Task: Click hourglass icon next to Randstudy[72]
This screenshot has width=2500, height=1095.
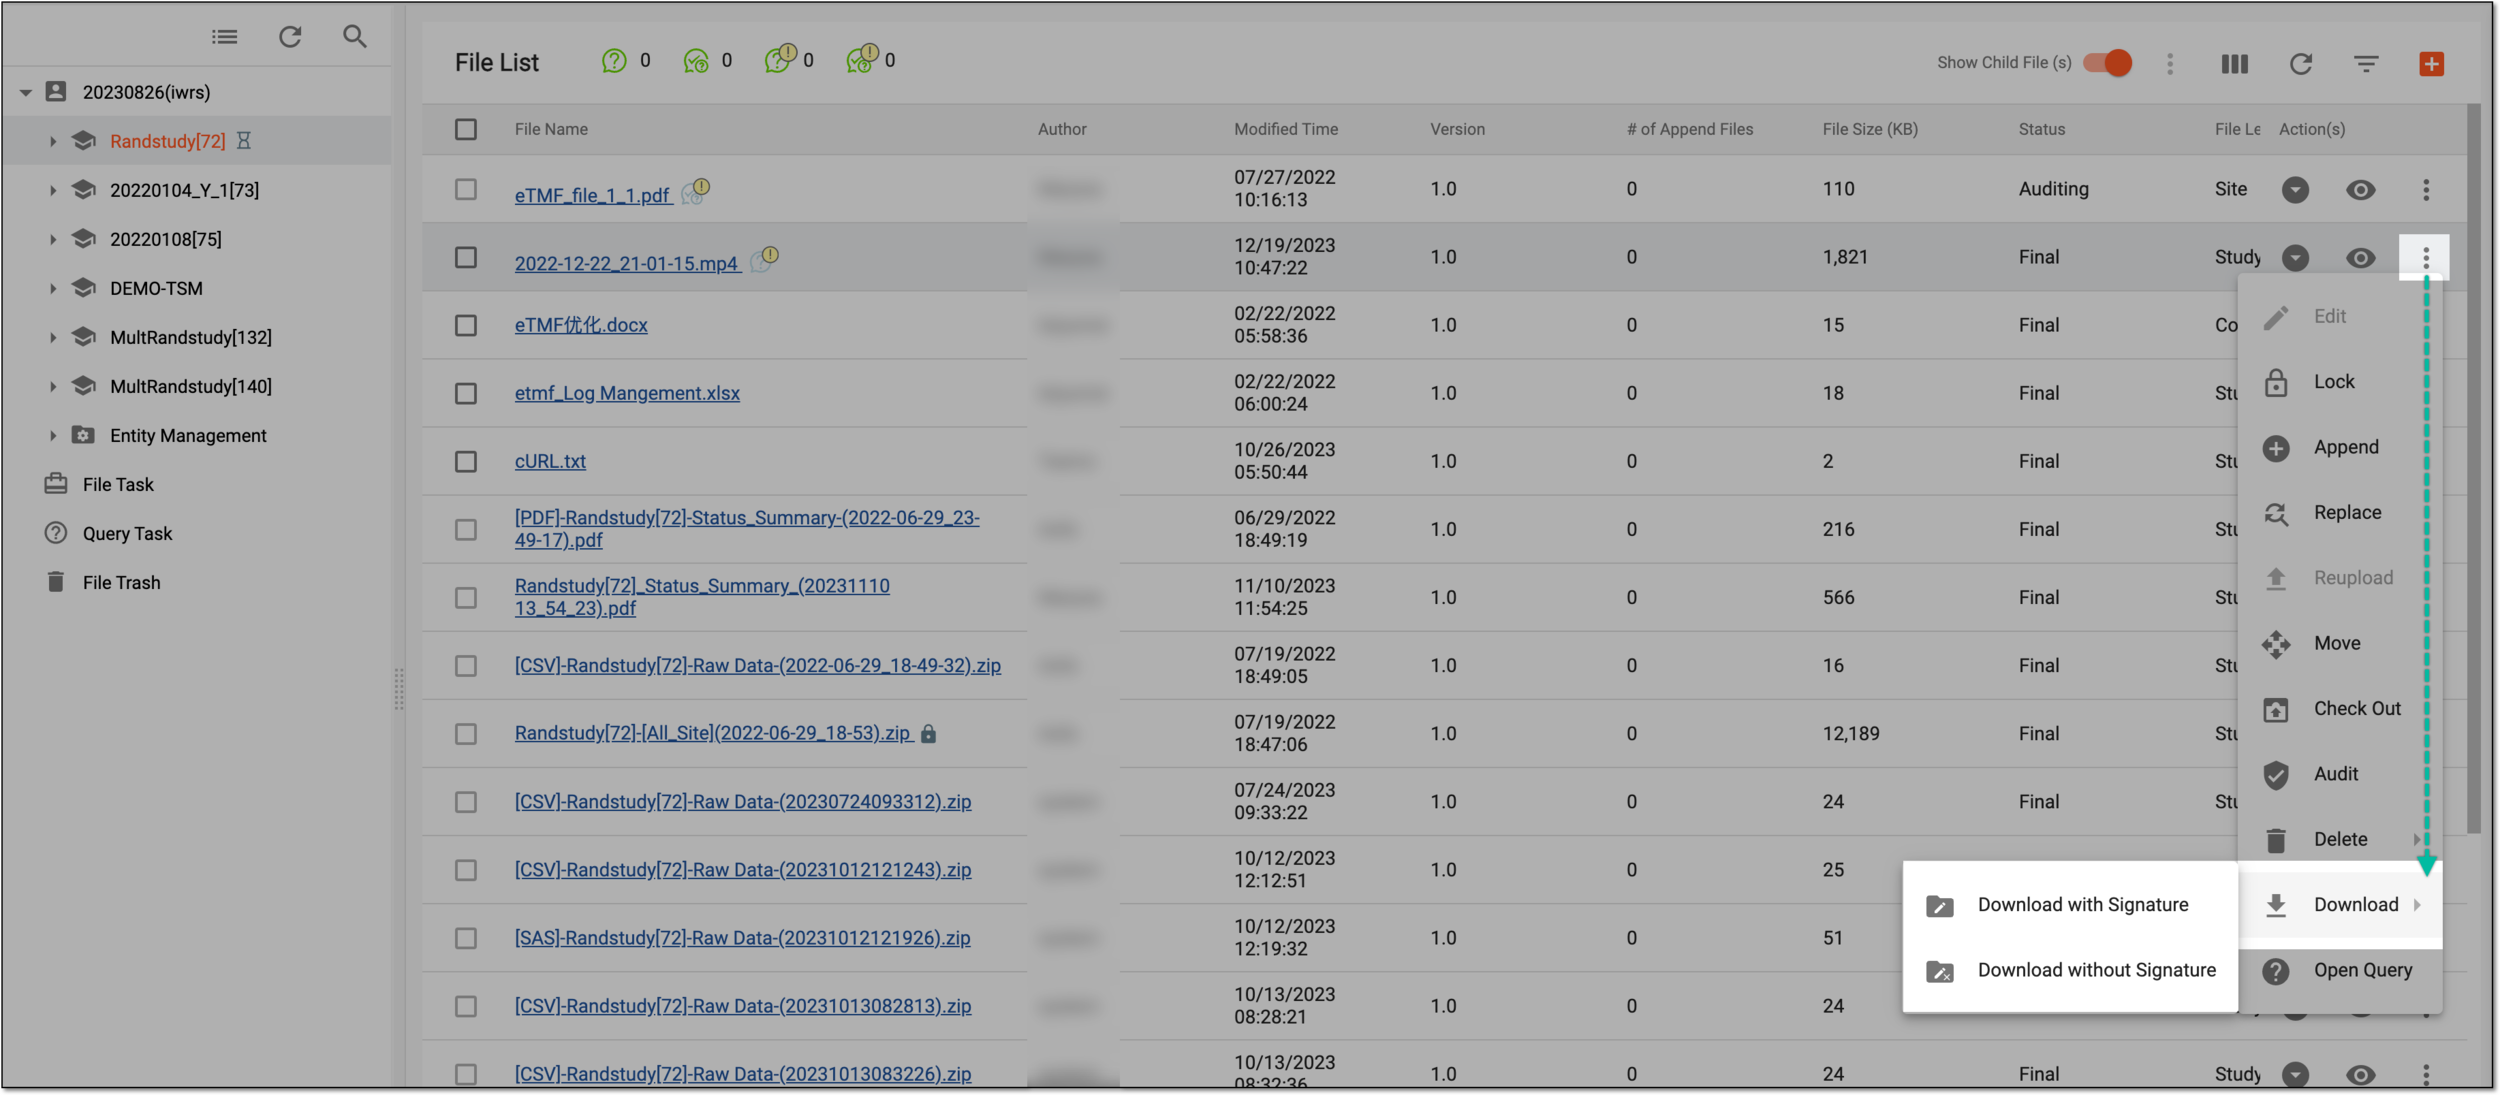Action: click(244, 141)
